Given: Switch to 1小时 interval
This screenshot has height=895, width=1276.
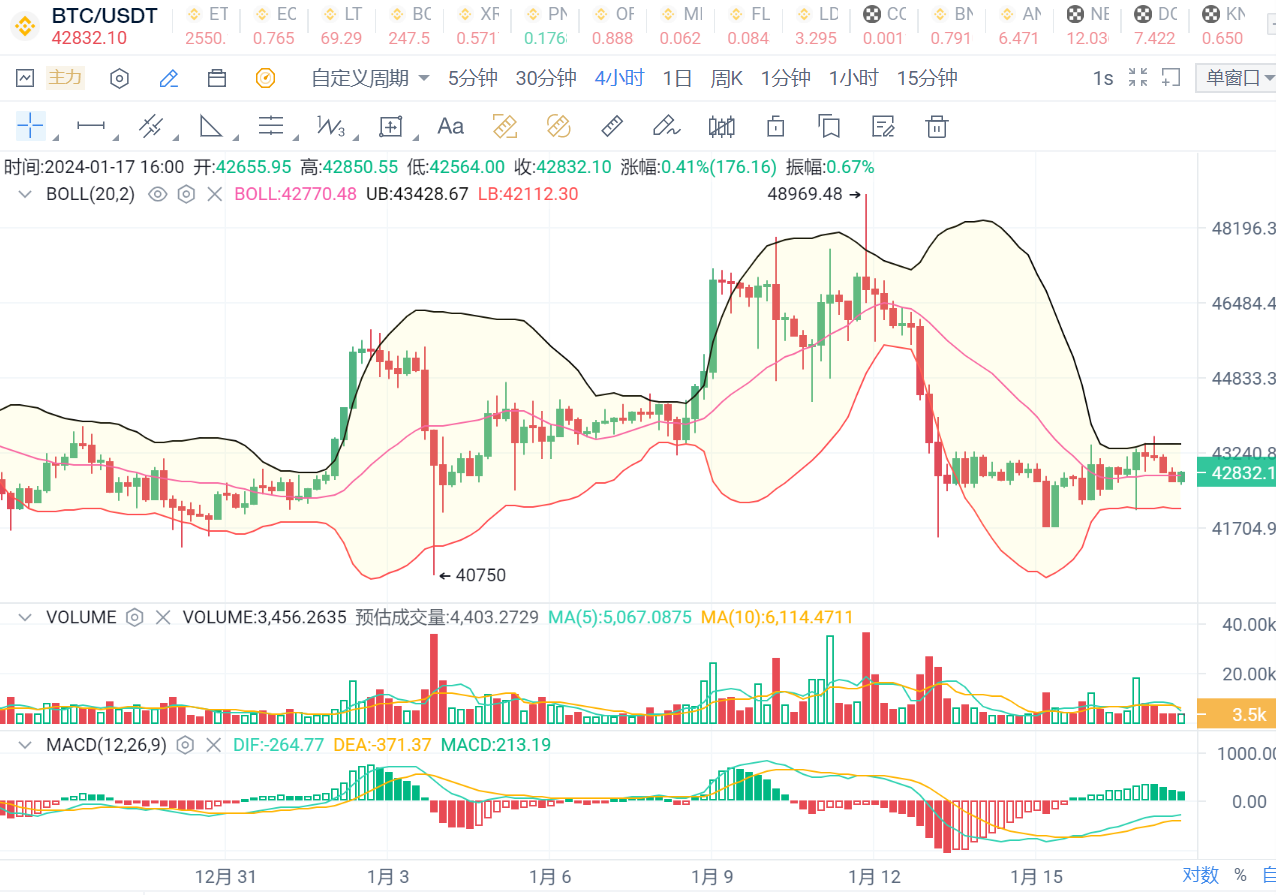Looking at the screenshot, I should pyautogui.click(x=854, y=78).
